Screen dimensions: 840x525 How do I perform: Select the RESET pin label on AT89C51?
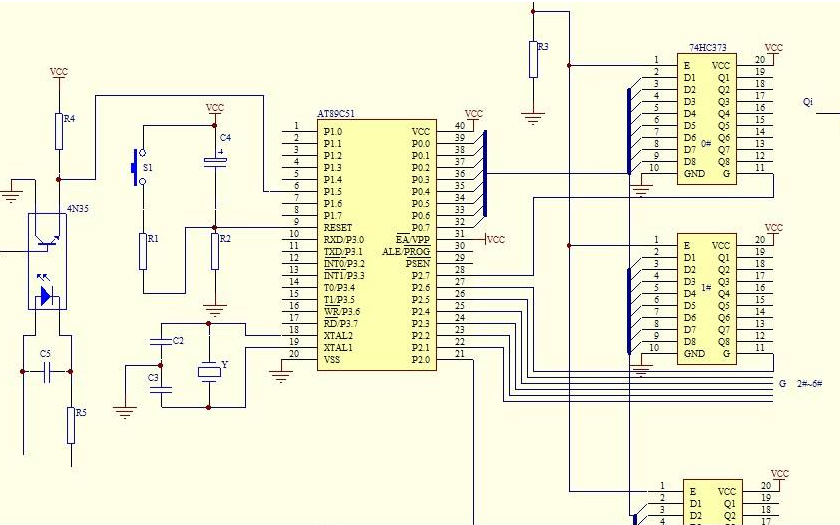click(337, 228)
